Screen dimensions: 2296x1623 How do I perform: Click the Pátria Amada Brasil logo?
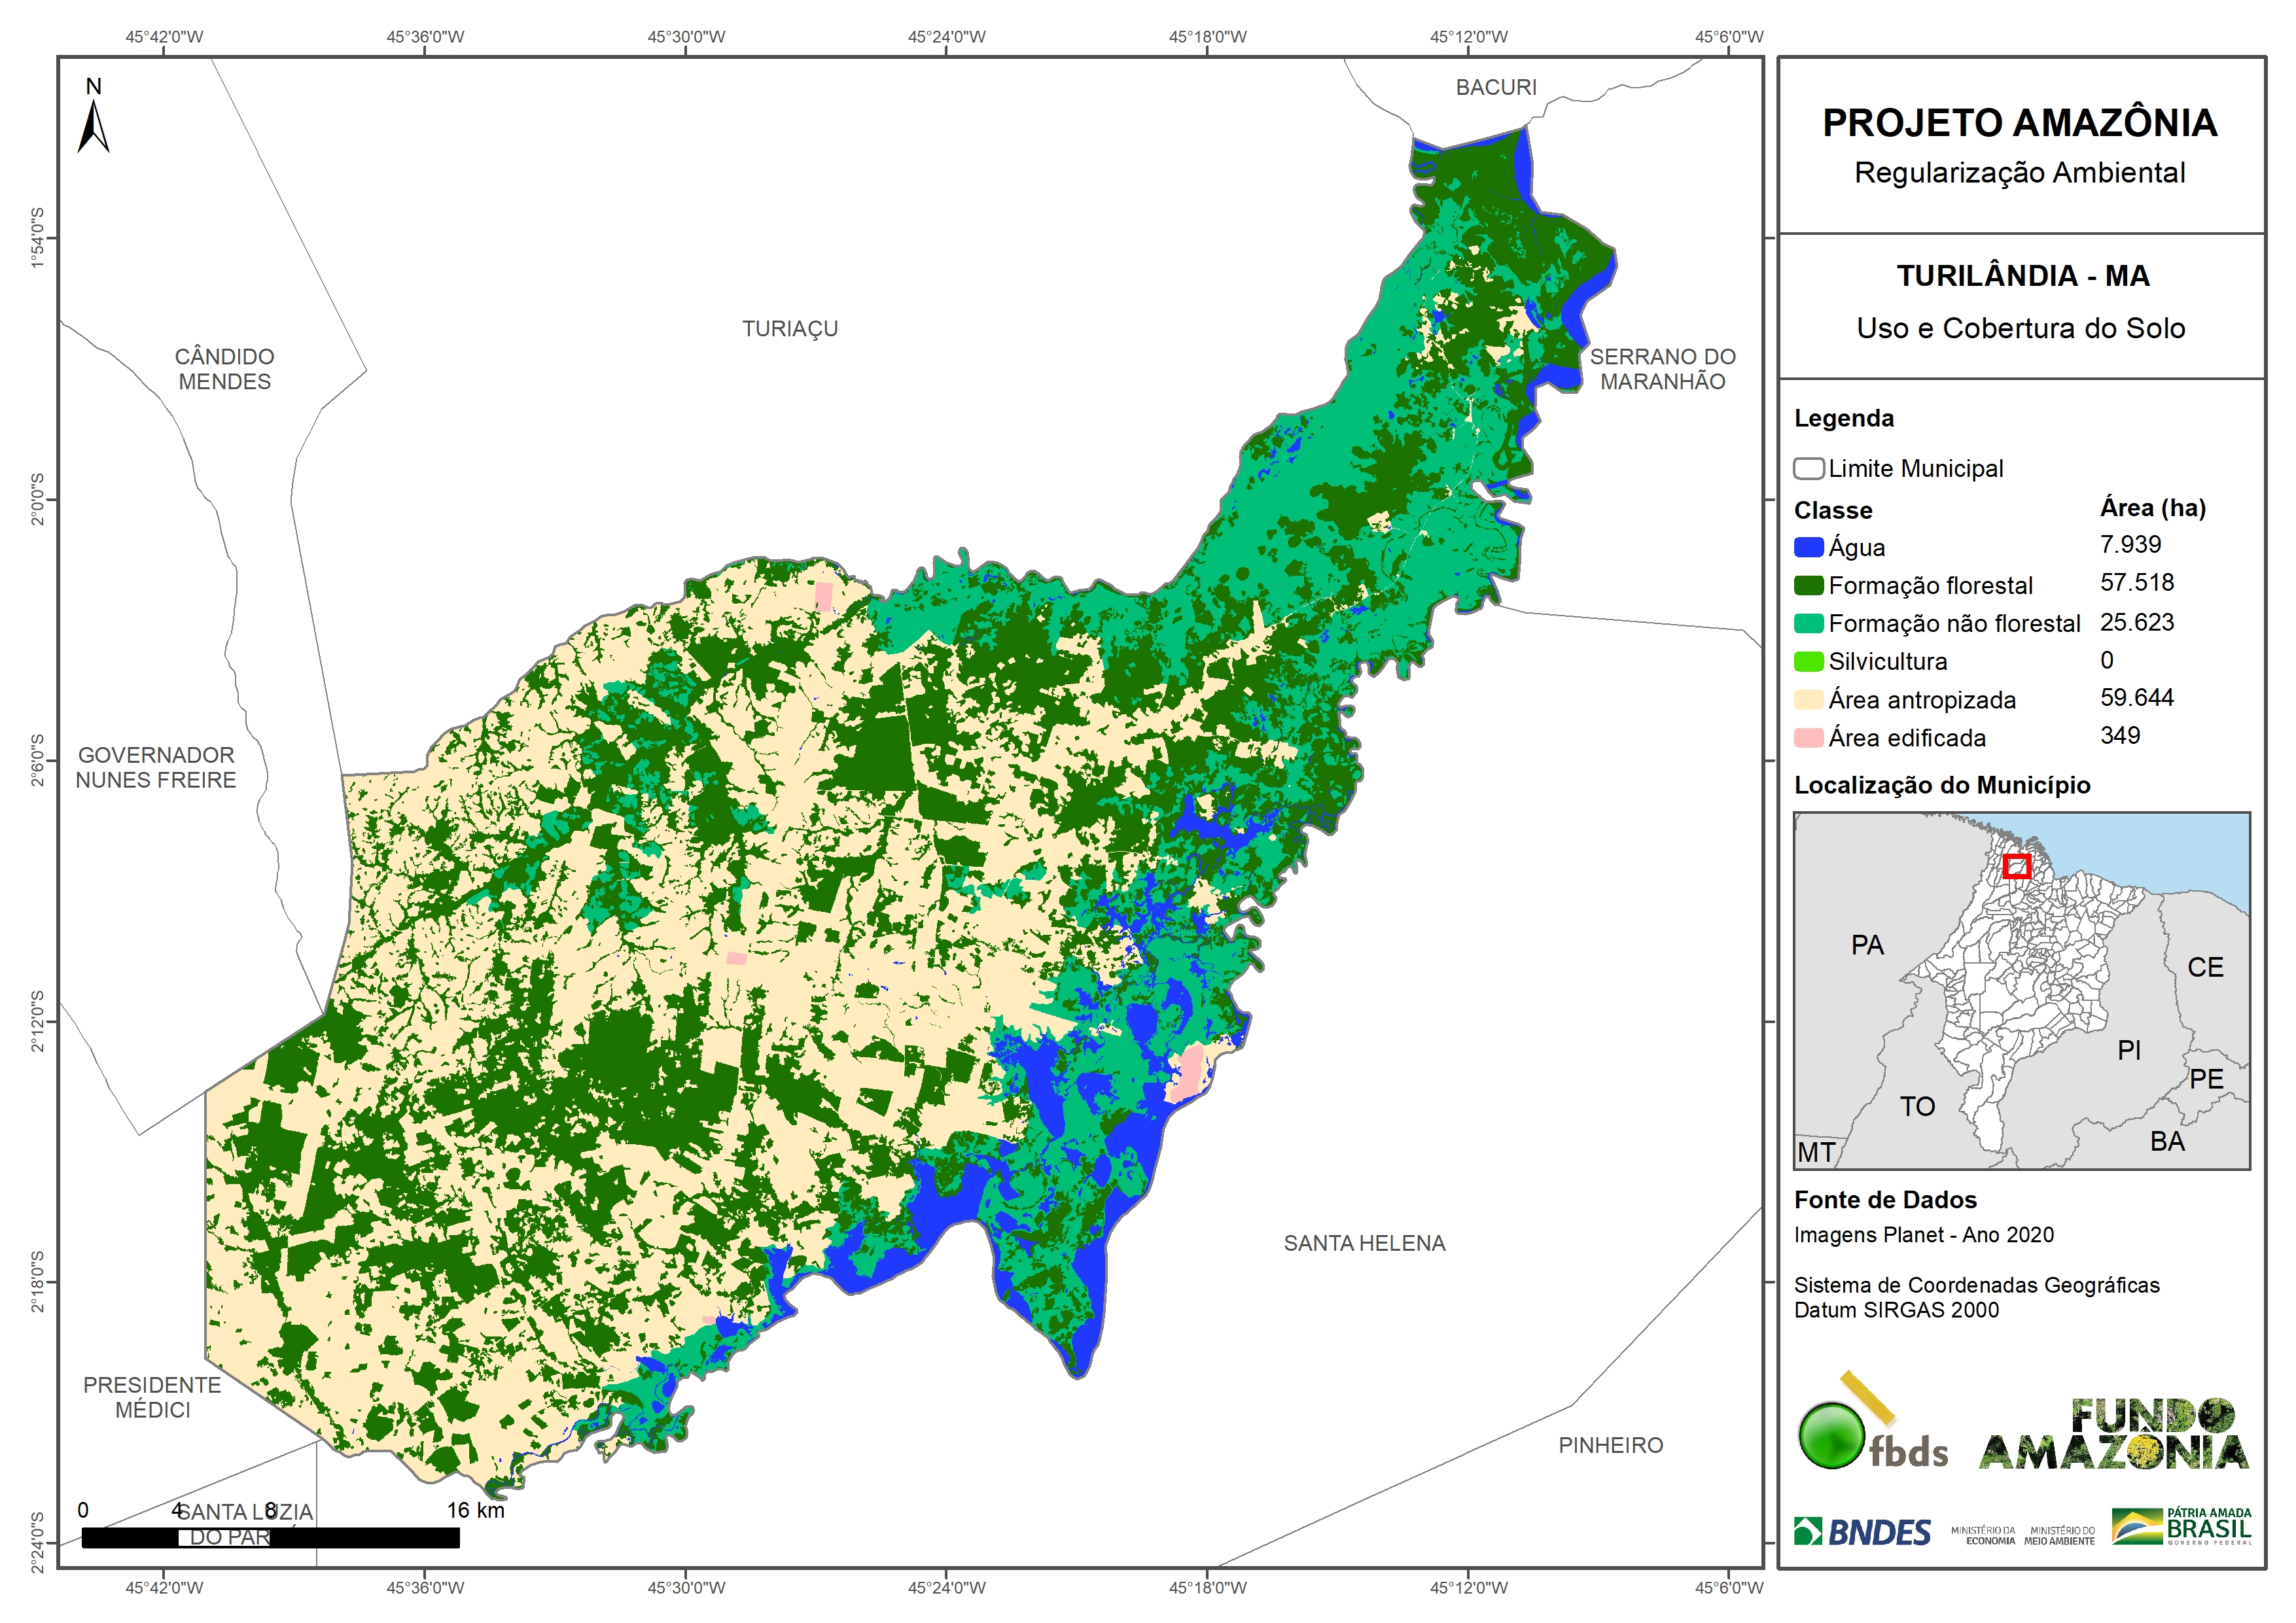click(x=2182, y=1527)
